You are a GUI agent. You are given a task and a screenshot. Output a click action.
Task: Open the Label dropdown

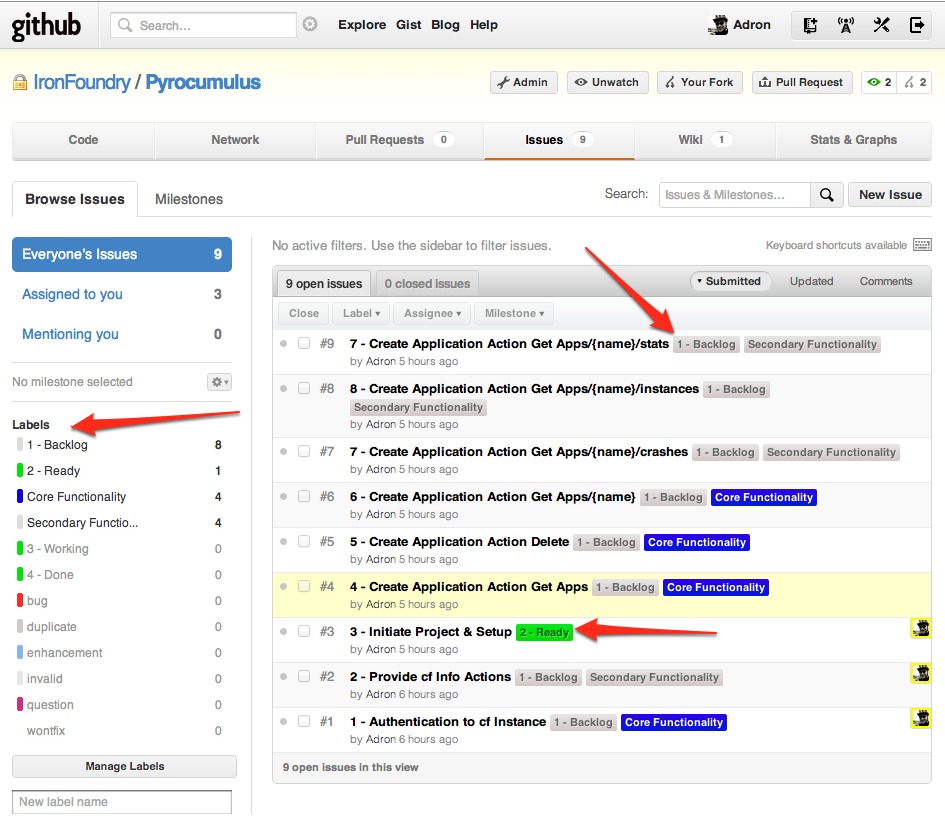361,313
